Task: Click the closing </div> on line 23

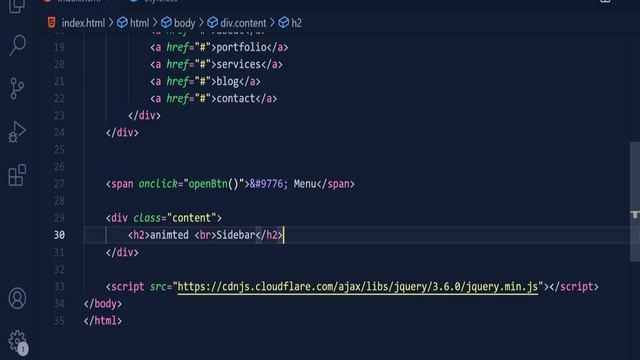Action: (144, 116)
